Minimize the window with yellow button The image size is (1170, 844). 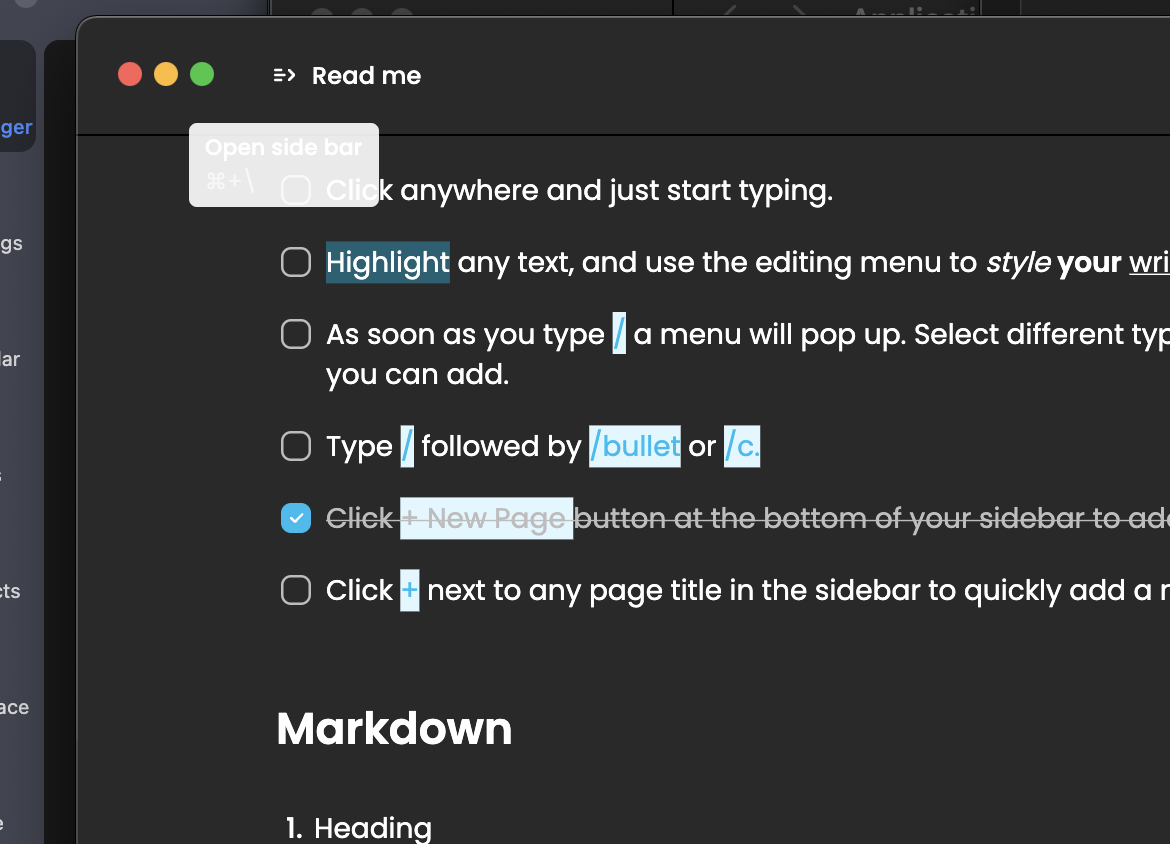tap(166, 75)
